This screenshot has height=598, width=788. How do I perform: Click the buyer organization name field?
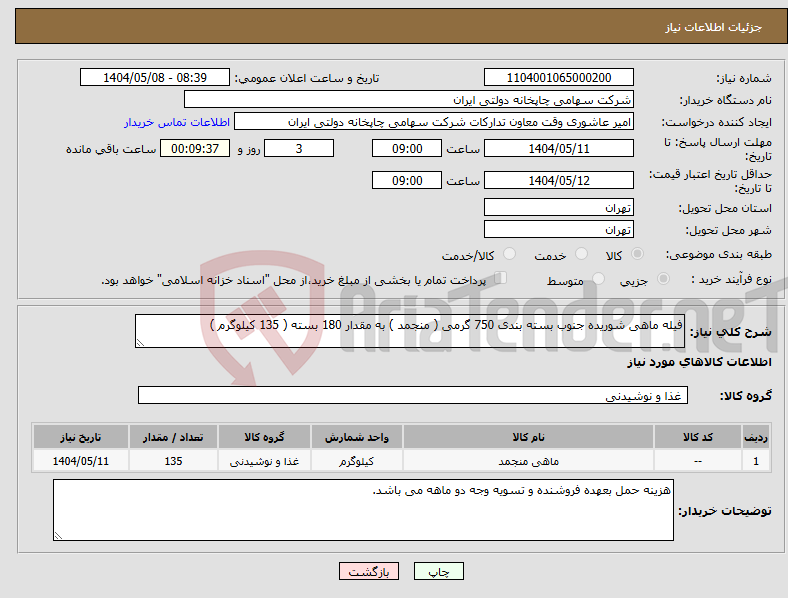[409, 99]
